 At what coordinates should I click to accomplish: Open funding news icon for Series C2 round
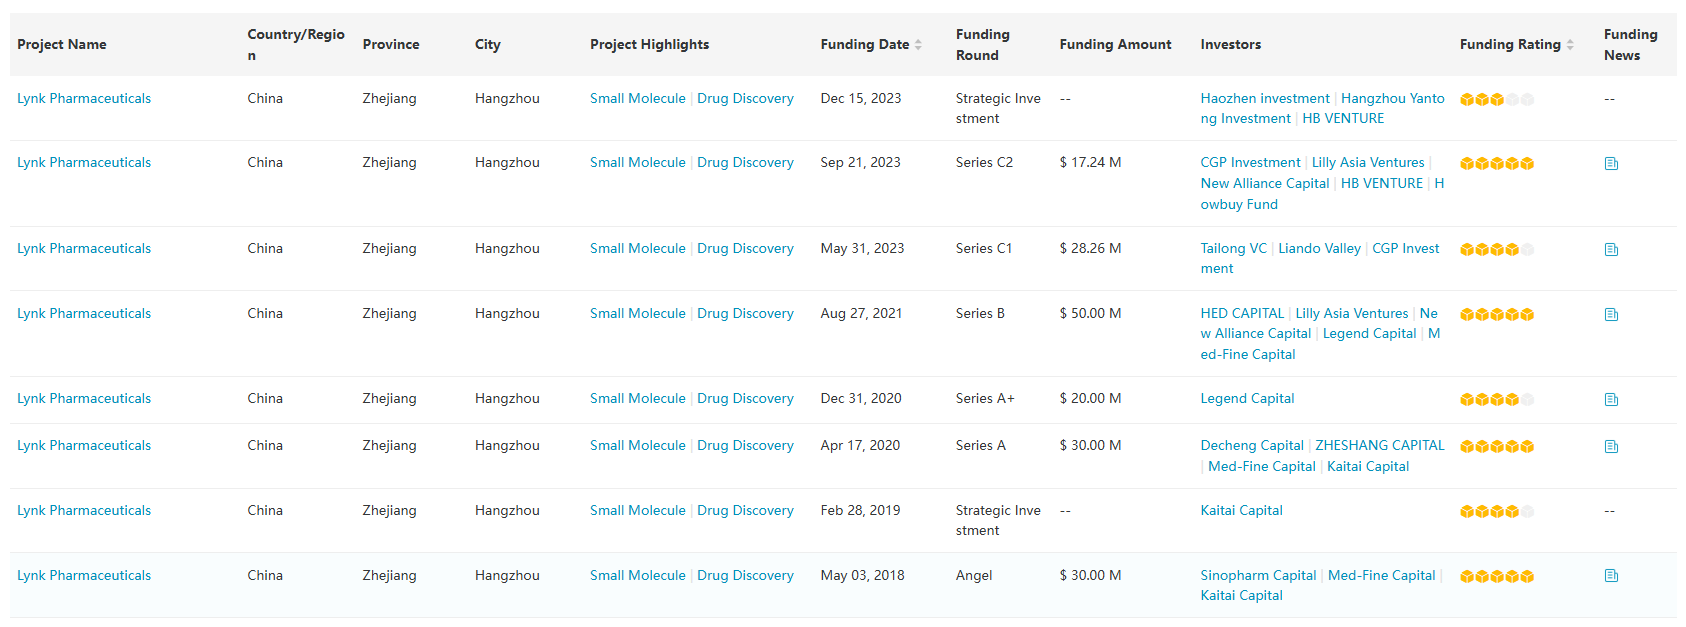click(1610, 164)
